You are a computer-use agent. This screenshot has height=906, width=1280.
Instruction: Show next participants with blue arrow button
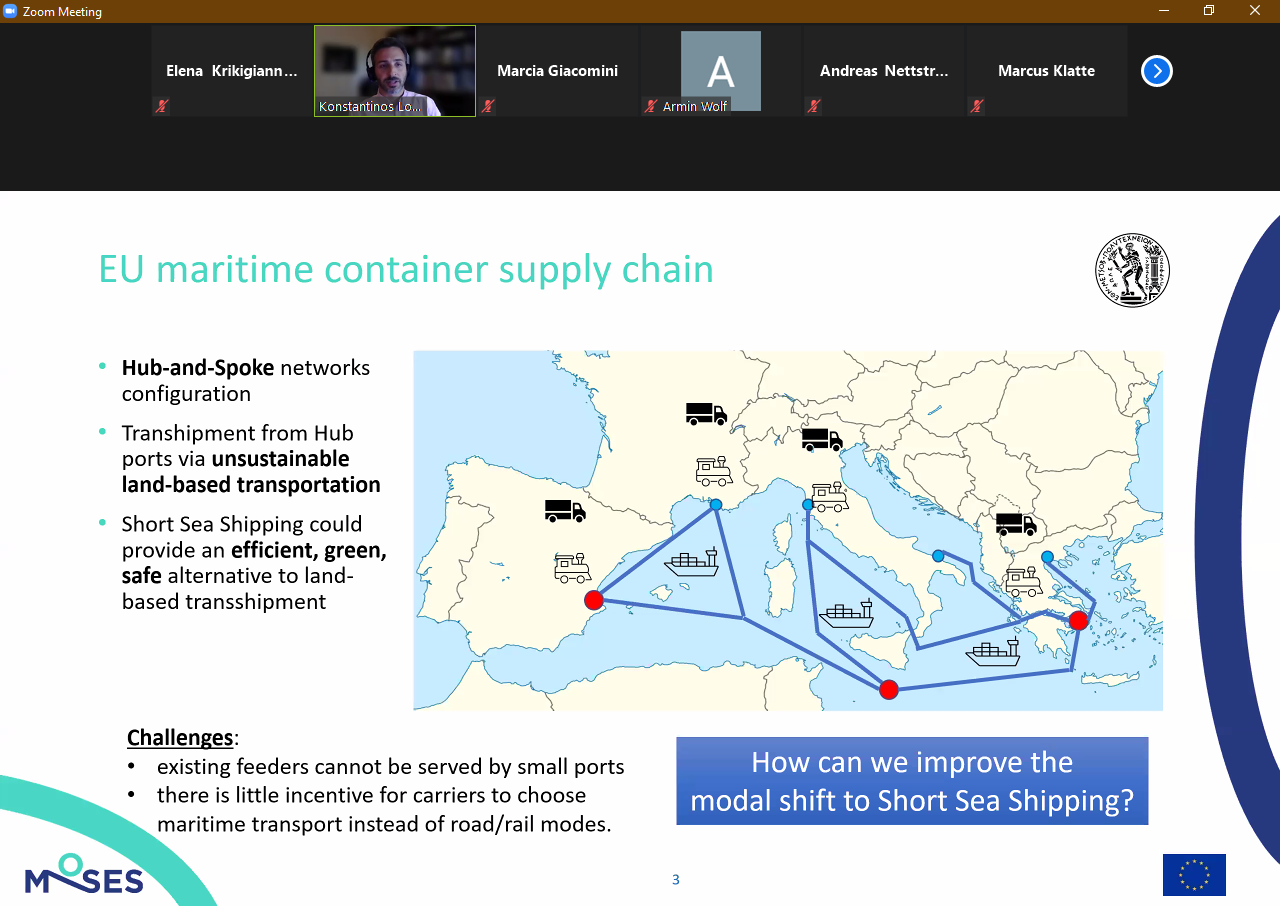[x=1156, y=71]
